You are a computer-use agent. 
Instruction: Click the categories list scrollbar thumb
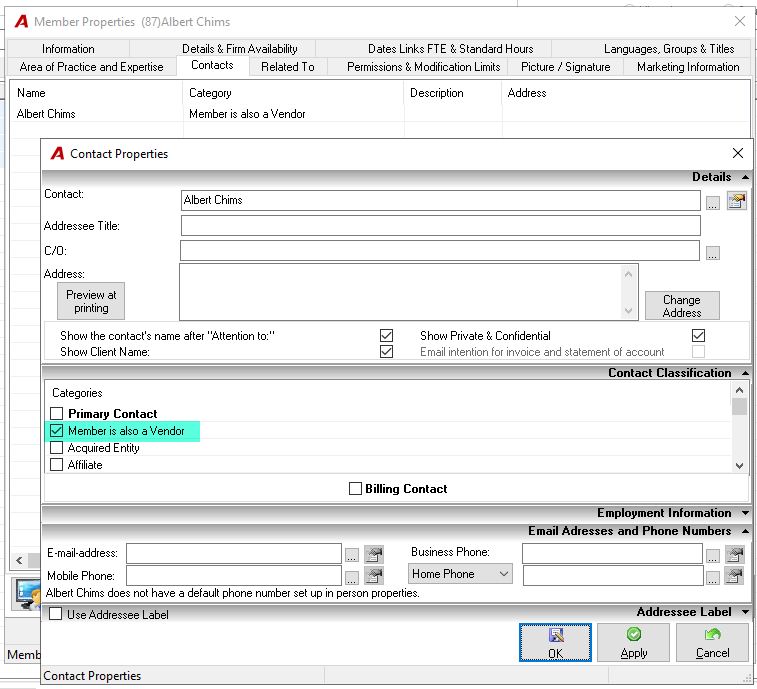tap(739, 406)
